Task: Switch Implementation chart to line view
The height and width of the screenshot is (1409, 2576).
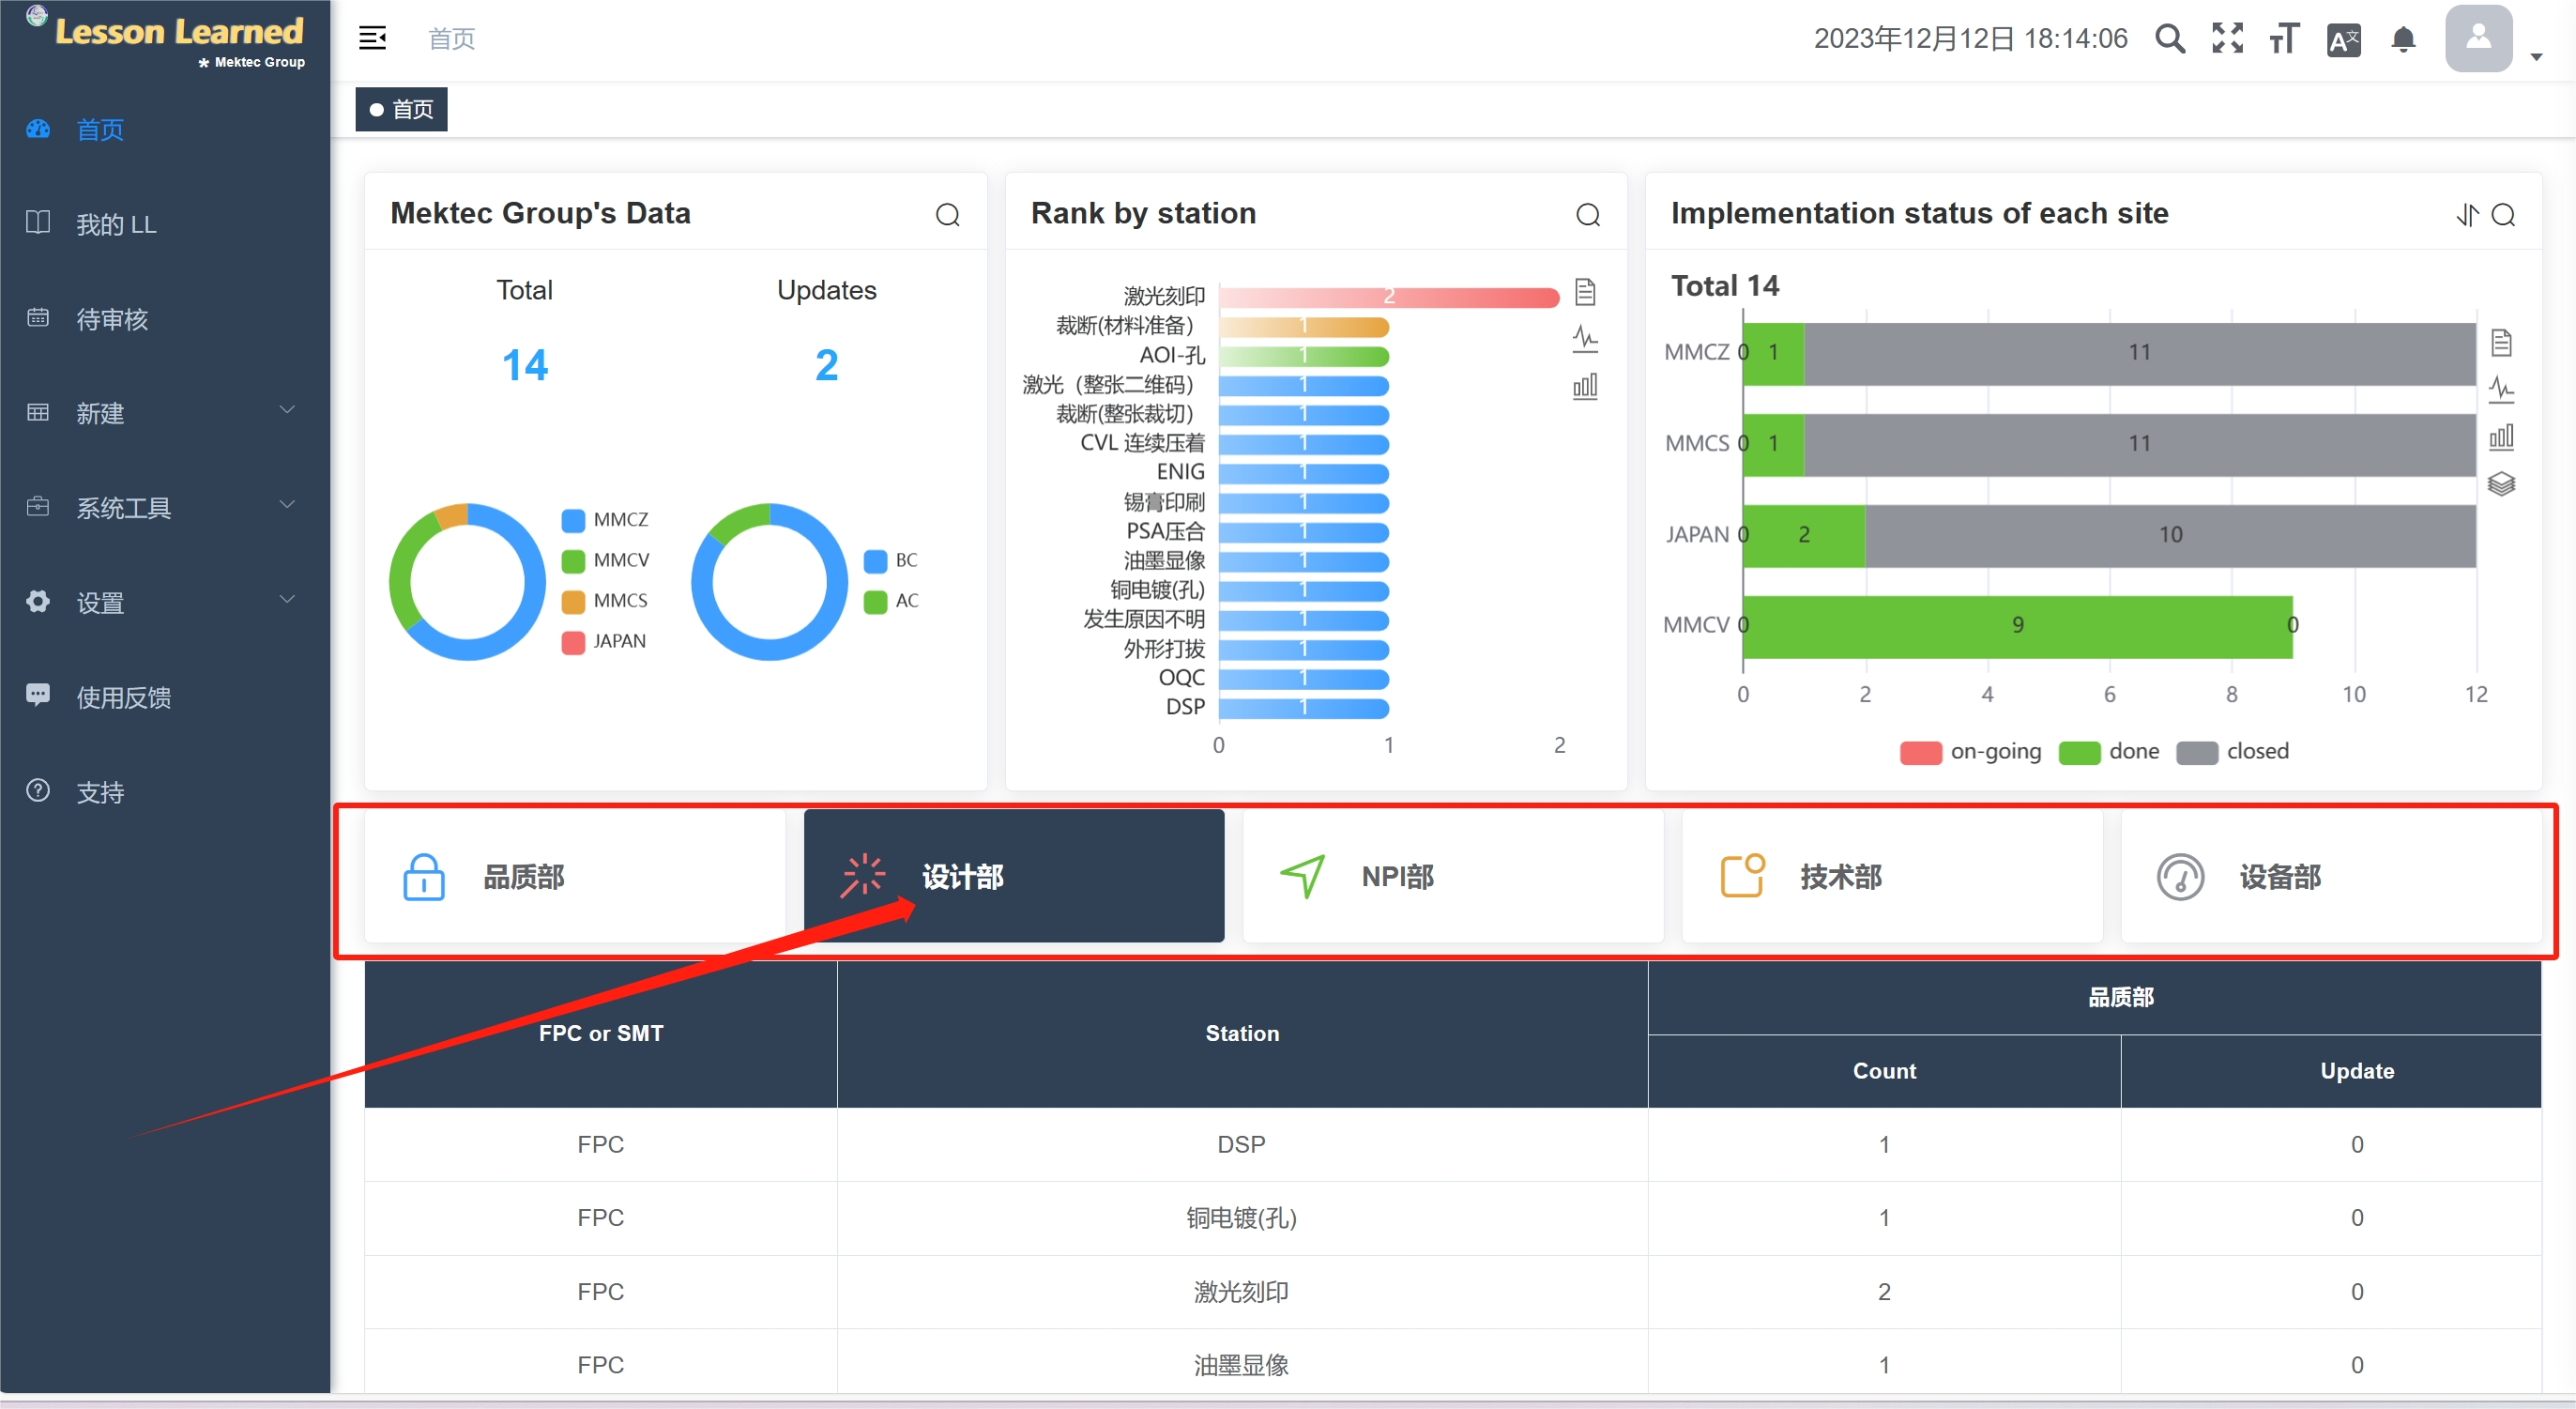Action: click(2501, 390)
